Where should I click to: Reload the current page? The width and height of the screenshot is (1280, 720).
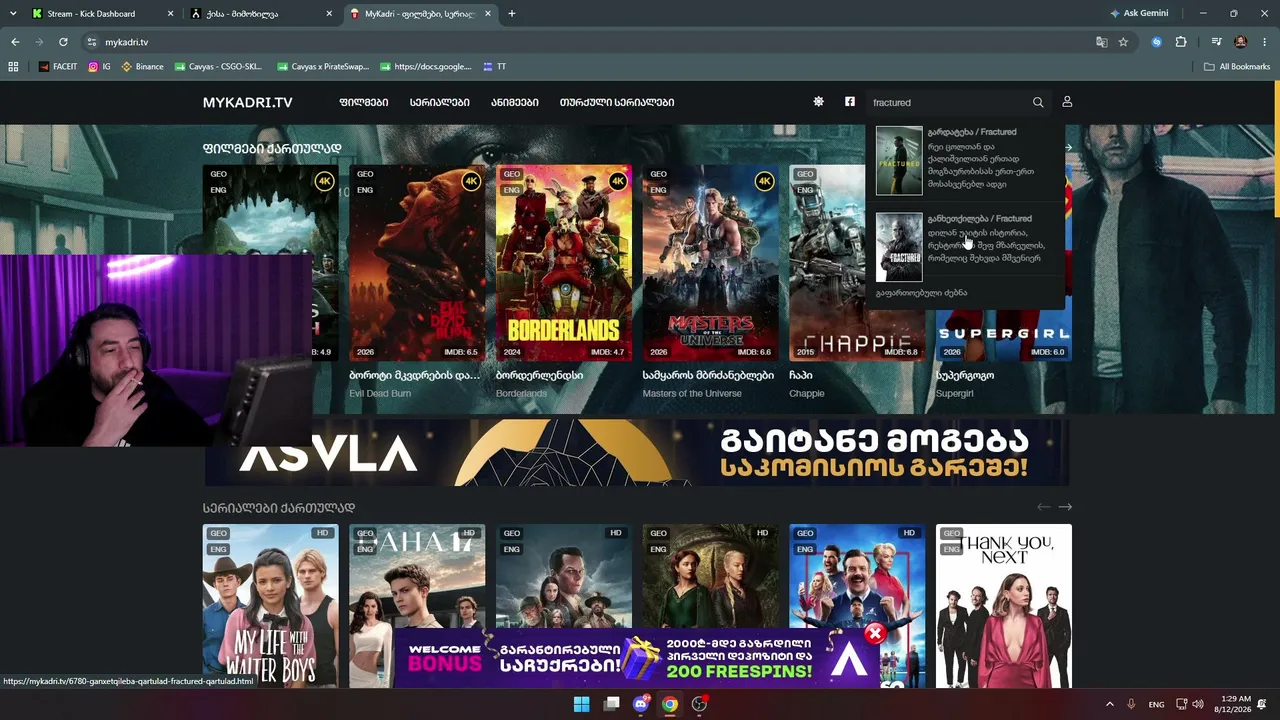[x=63, y=42]
